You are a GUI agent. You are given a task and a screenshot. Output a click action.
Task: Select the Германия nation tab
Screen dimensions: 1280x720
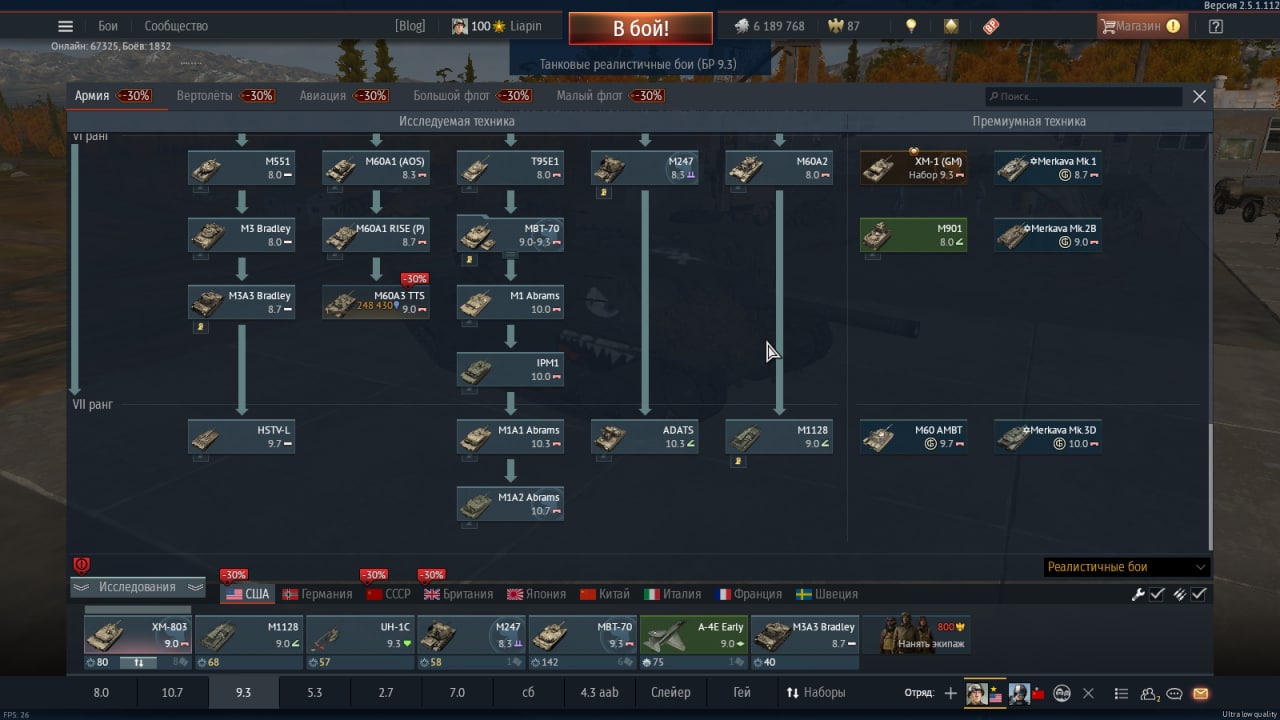point(316,594)
